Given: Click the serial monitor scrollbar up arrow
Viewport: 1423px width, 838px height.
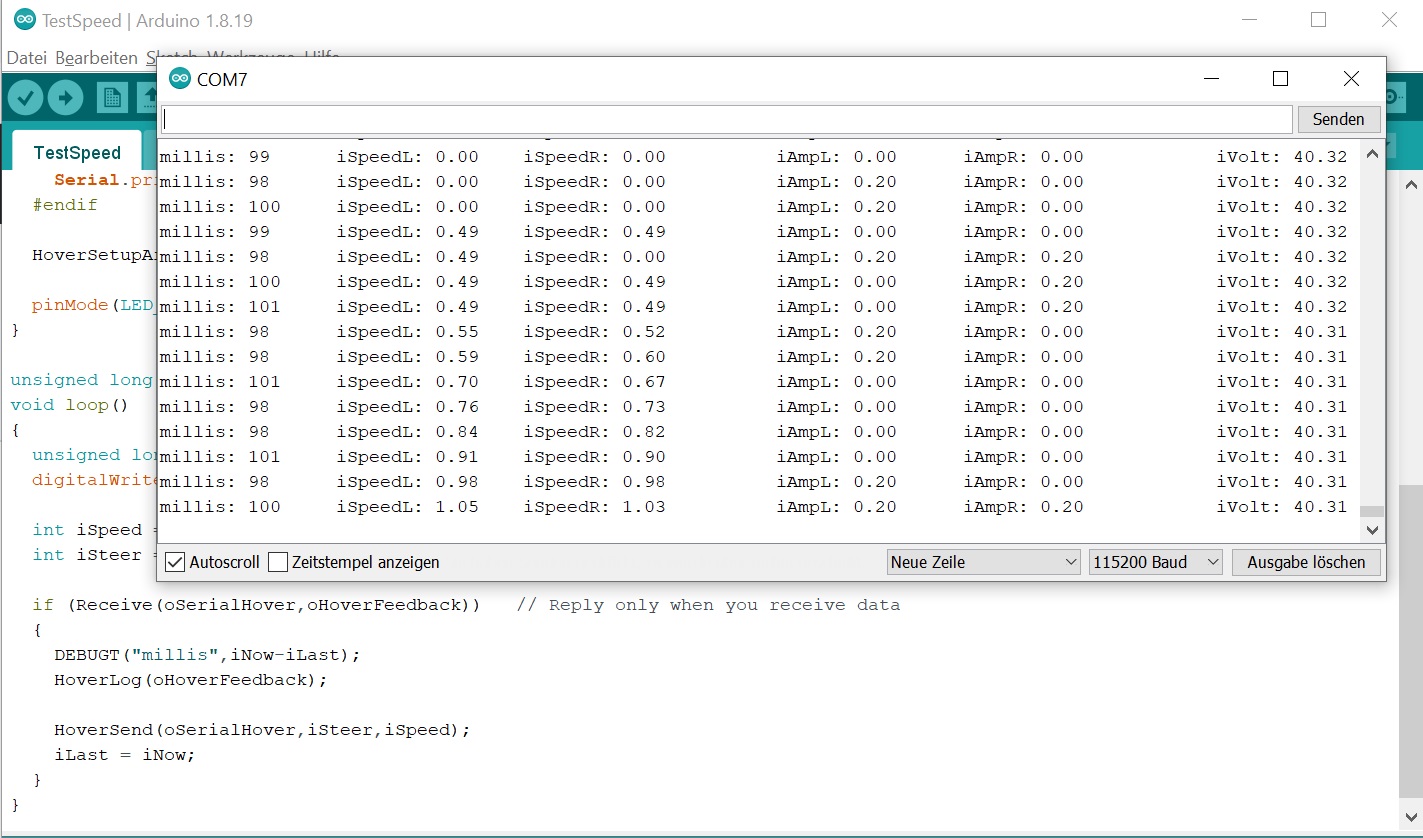Looking at the screenshot, I should 1372,153.
